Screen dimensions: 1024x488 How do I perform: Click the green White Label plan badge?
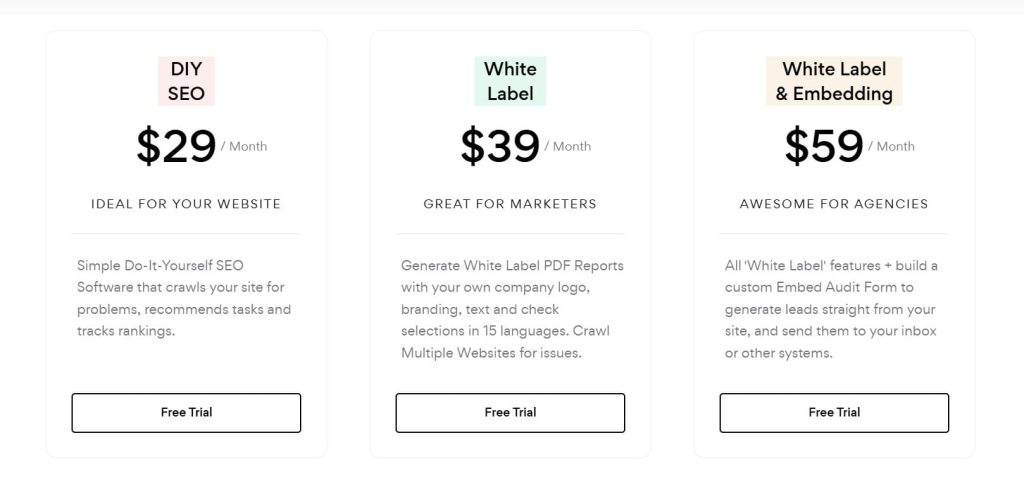click(510, 81)
